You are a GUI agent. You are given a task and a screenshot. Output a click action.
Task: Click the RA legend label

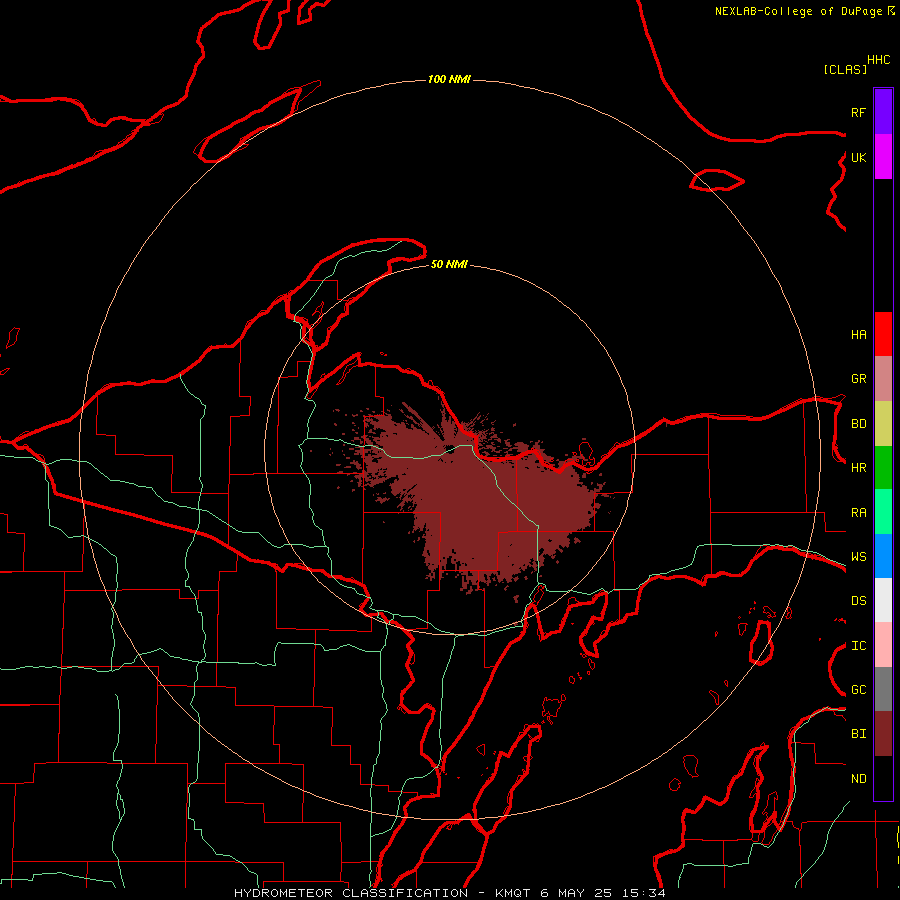(x=858, y=513)
